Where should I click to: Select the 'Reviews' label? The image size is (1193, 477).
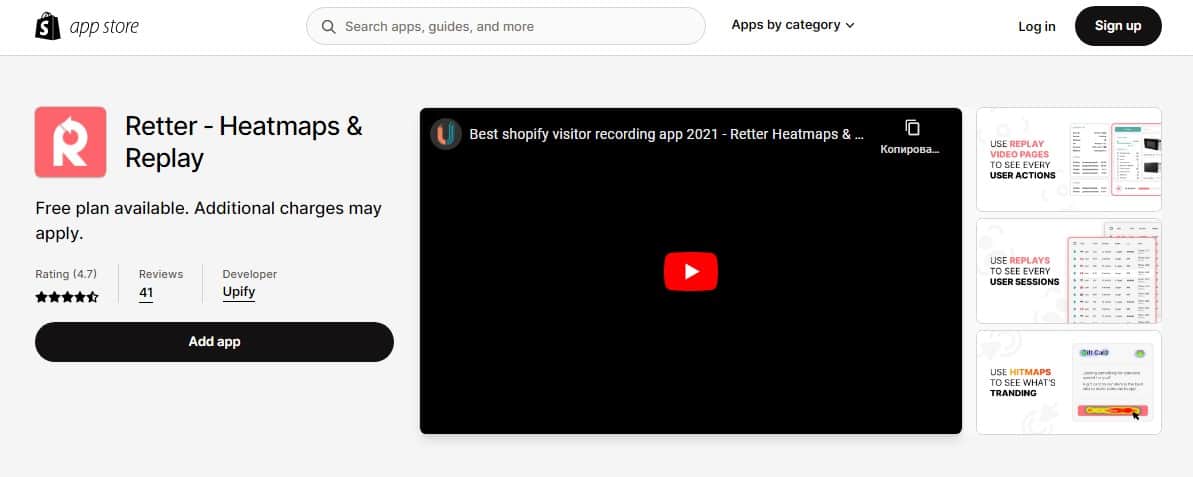click(x=161, y=274)
